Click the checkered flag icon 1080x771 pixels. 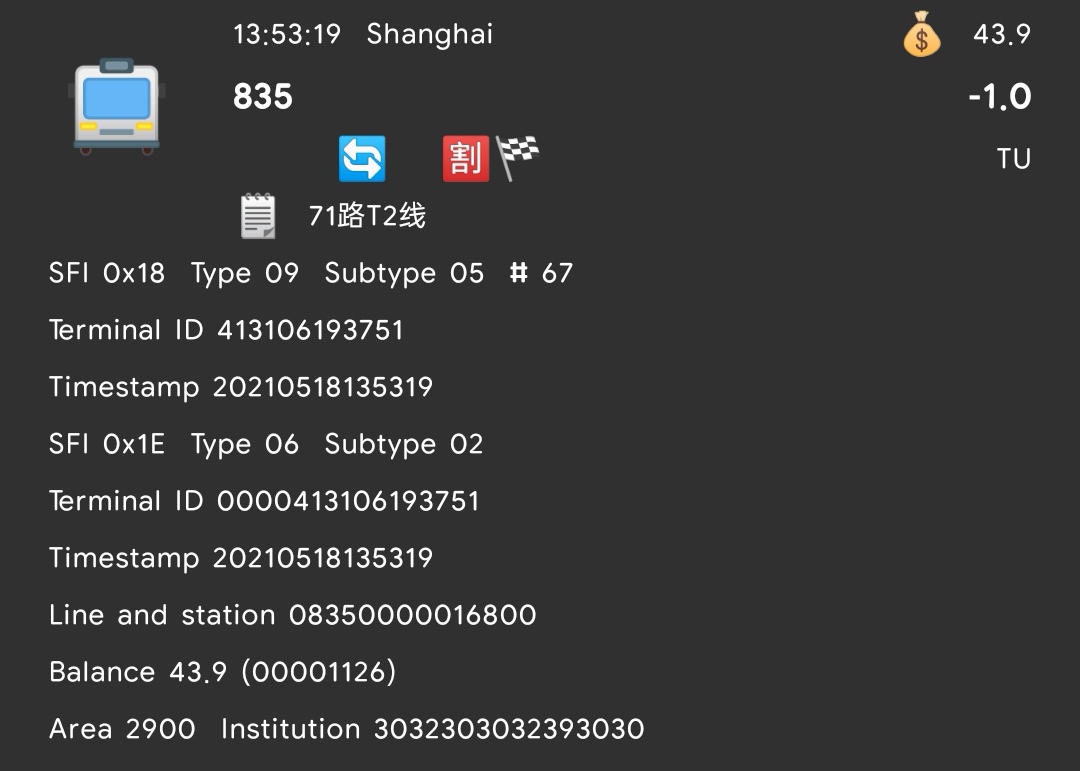517,157
